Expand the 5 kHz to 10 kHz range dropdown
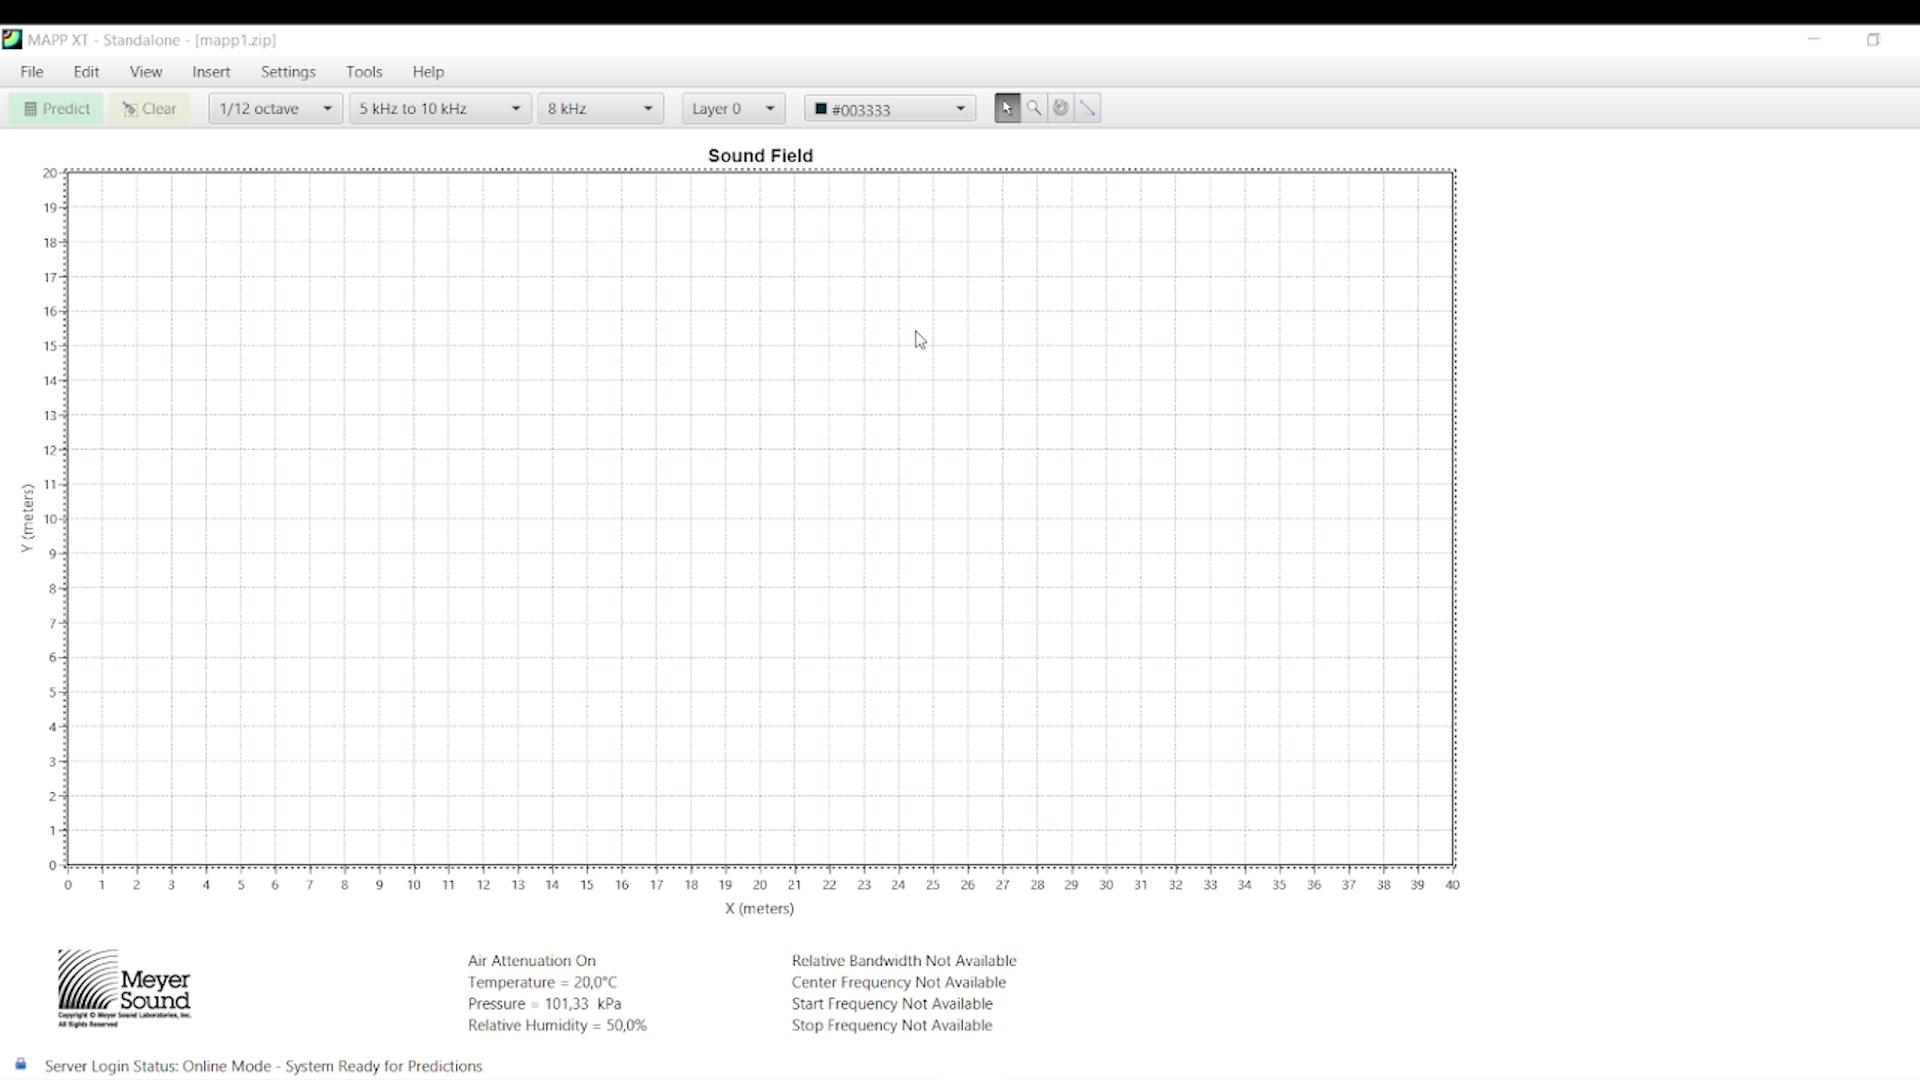1920x1080 pixels. (439, 108)
